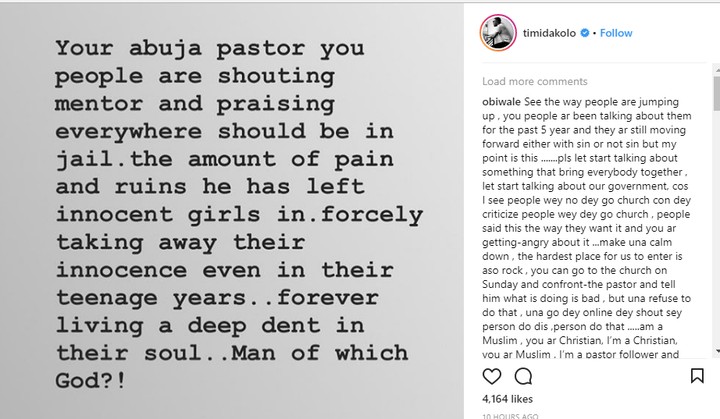
Task: Click the scrollbar down arrow in comments
Action: click(714, 351)
